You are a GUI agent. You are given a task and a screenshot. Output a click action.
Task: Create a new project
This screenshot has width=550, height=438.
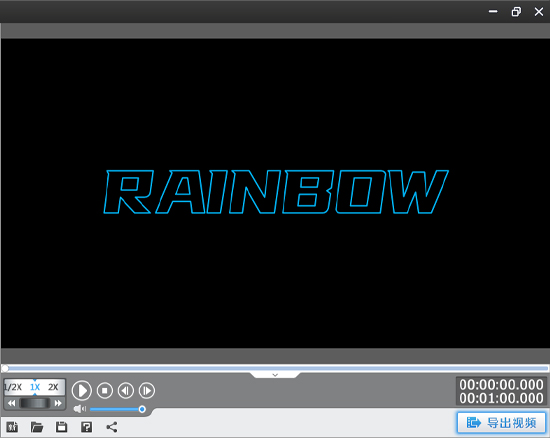point(12,427)
